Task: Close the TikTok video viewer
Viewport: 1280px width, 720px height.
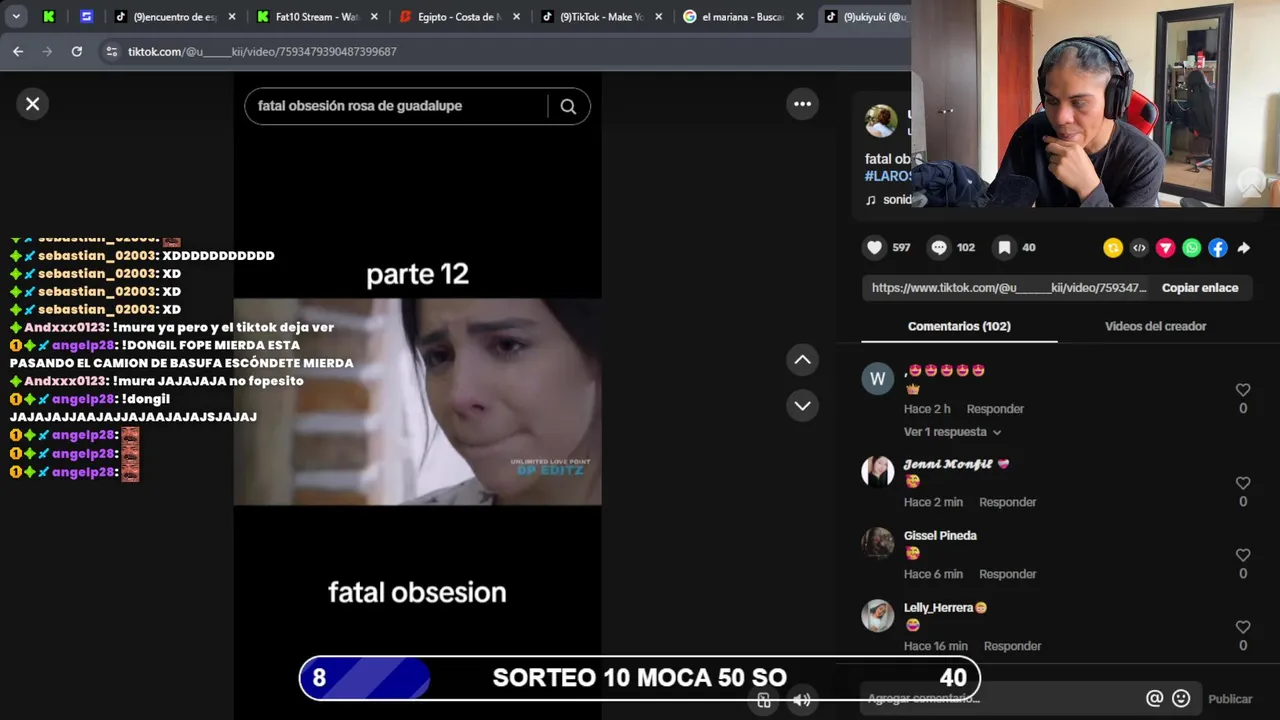Action: point(33,104)
